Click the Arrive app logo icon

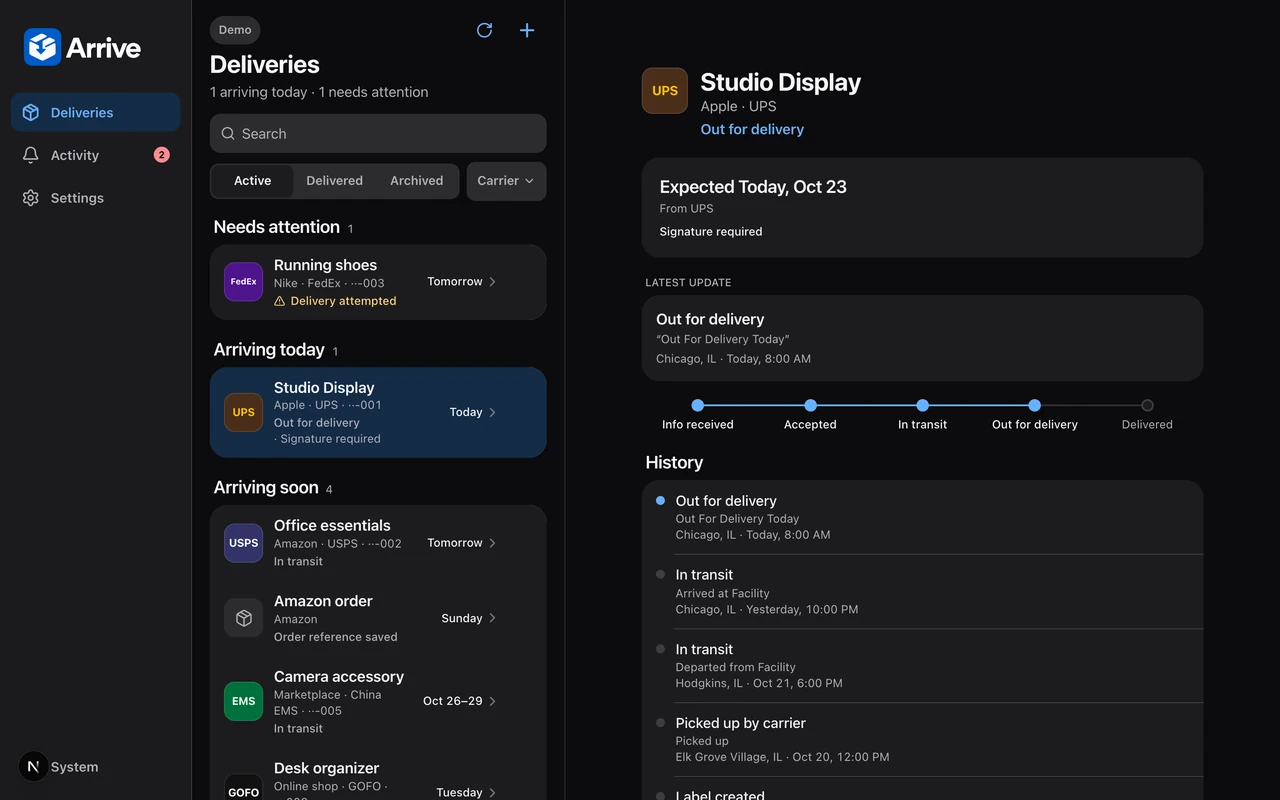coord(42,47)
